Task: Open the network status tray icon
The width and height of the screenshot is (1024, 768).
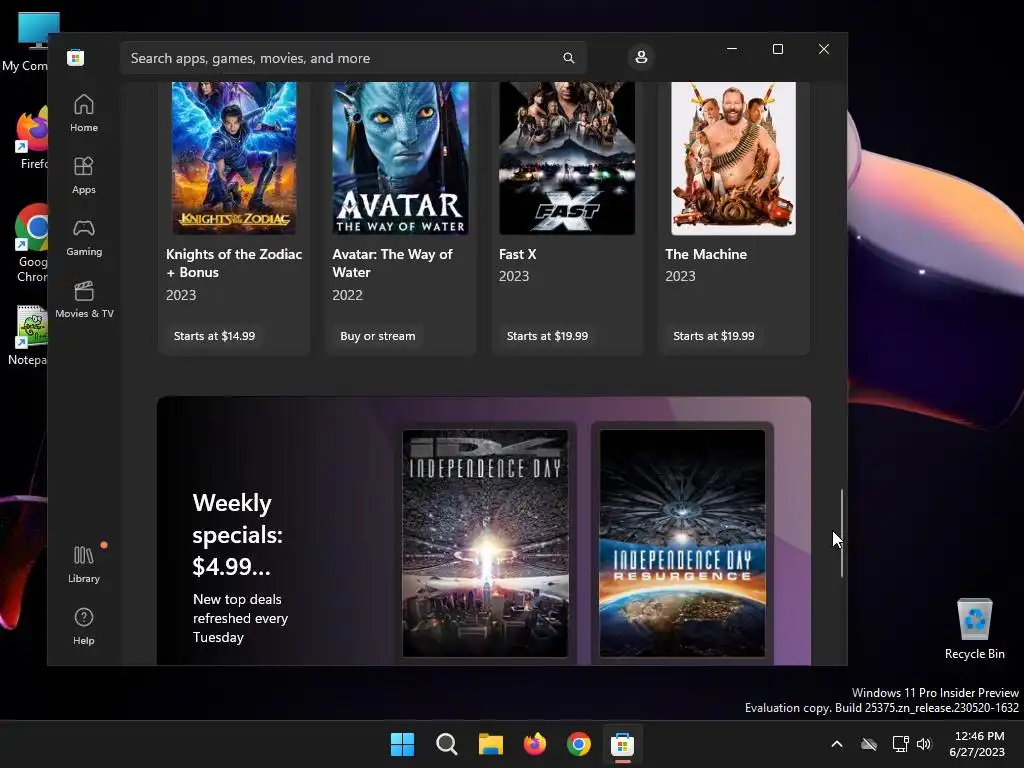Action: coord(901,744)
